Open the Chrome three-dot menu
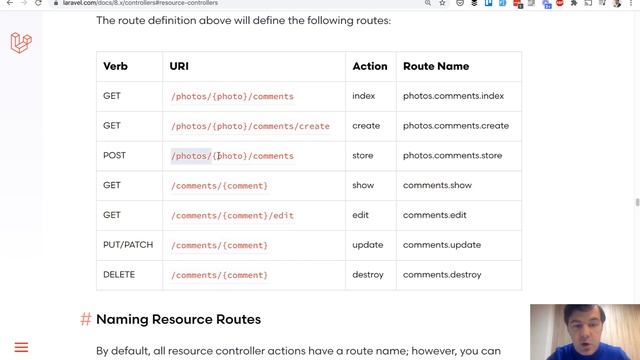 point(631,3)
